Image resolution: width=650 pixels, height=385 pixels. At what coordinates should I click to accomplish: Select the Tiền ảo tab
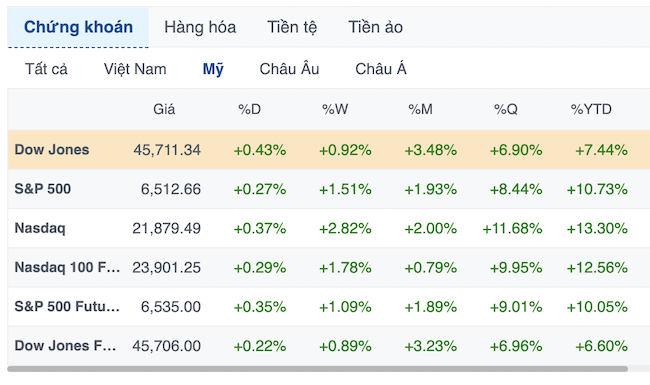point(375,27)
